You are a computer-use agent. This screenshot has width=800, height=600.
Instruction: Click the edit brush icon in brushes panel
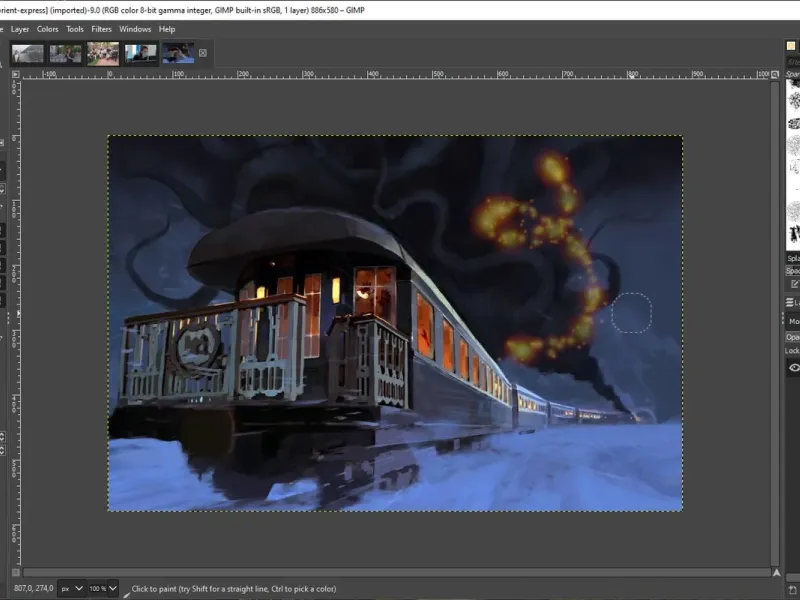click(794, 284)
